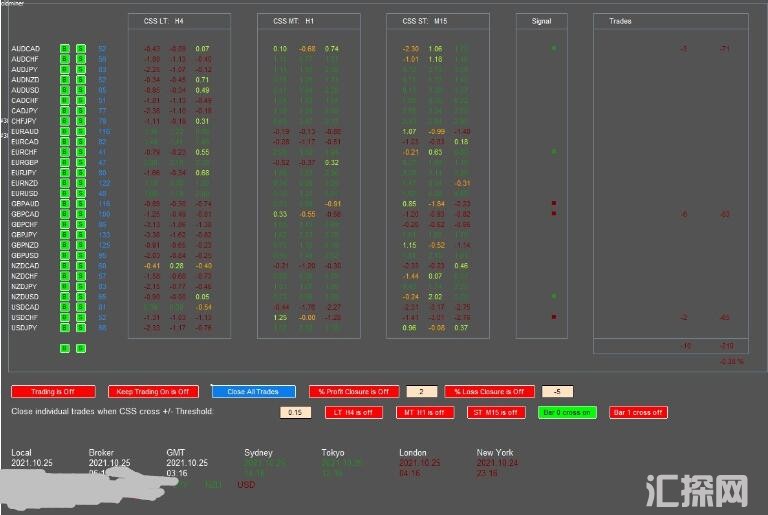Toggle the 'Trading is Off' switch

coord(54,391)
